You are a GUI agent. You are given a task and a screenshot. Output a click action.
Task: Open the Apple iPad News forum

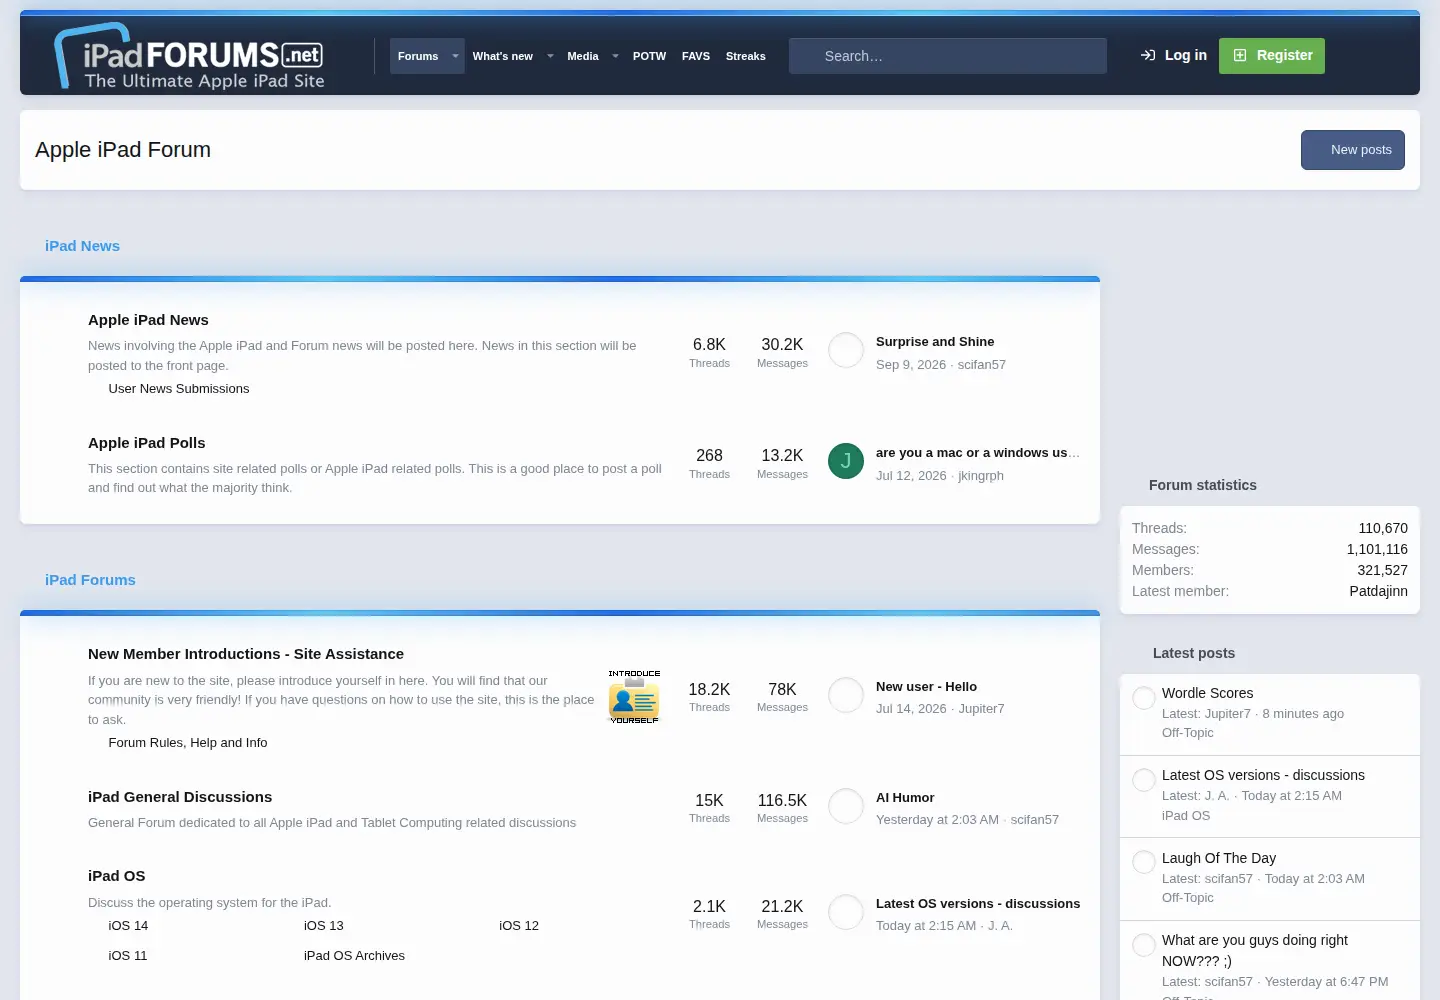(x=148, y=320)
